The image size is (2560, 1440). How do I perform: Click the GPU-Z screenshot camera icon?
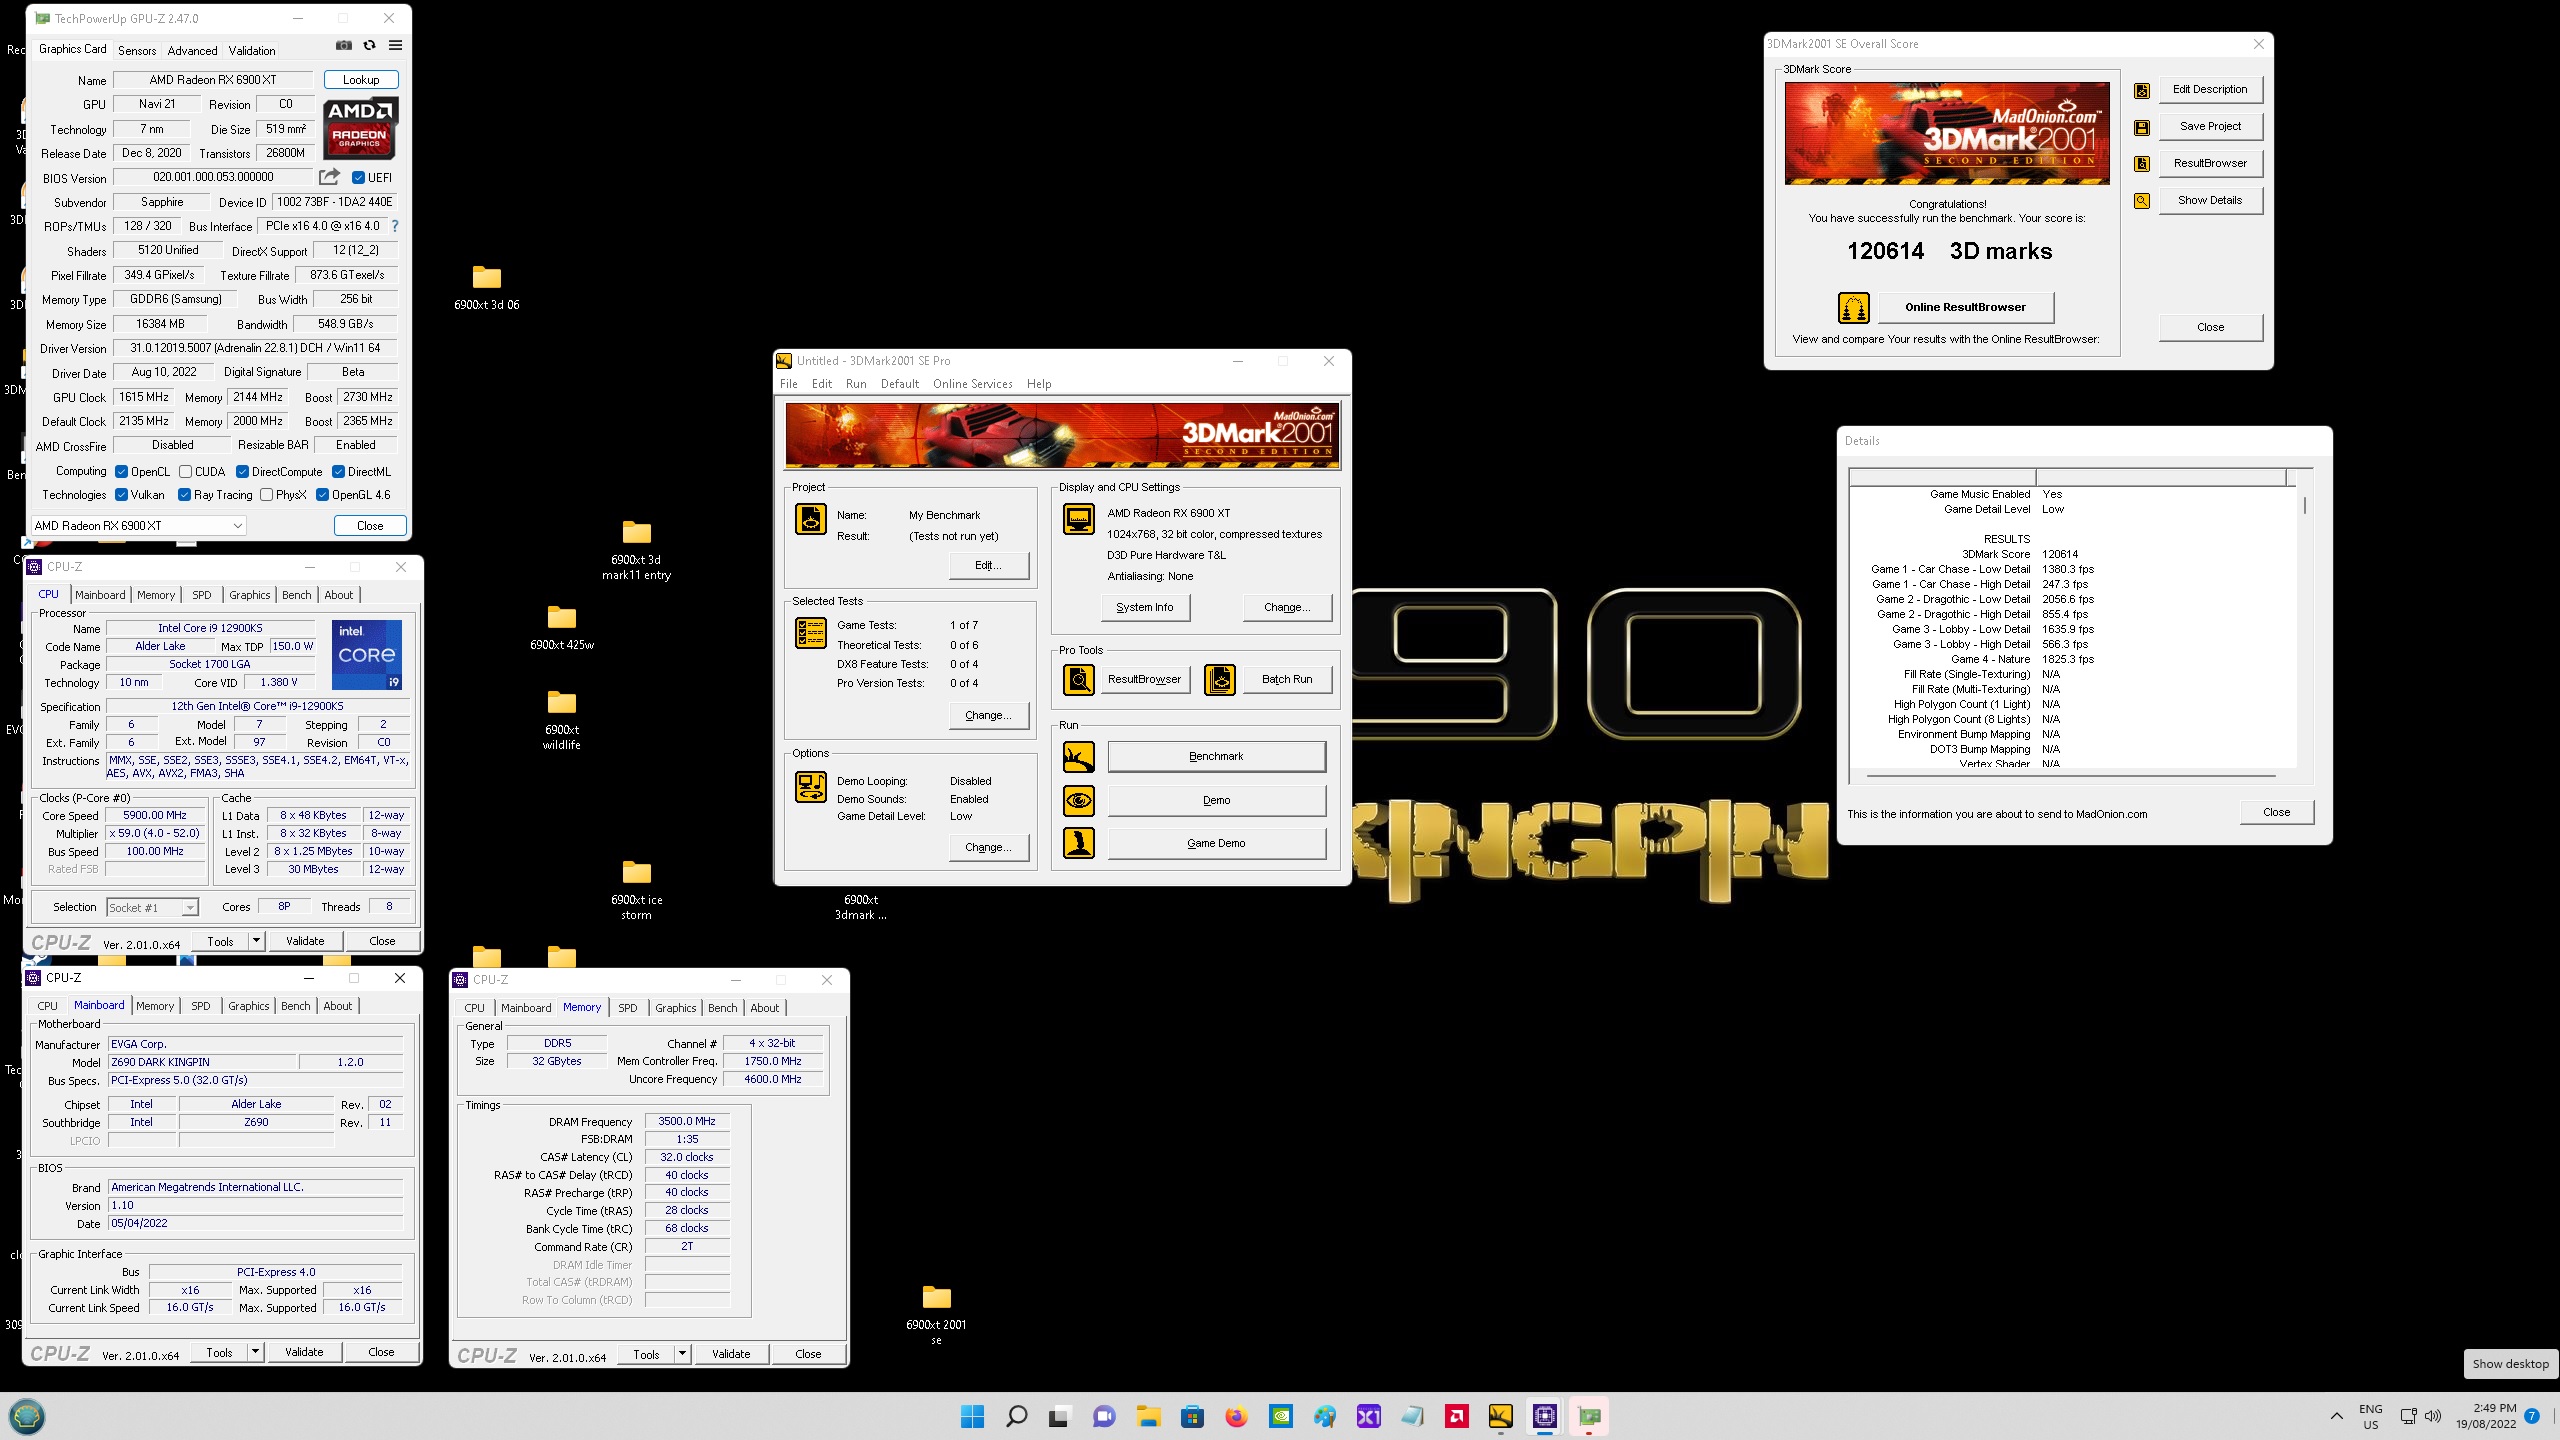tap(343, 45)
